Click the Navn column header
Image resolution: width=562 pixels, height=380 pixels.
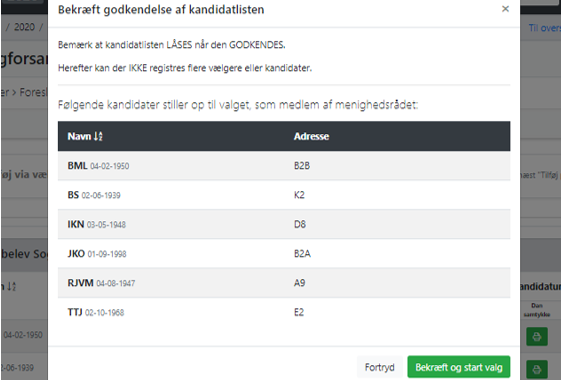point(77,136)
